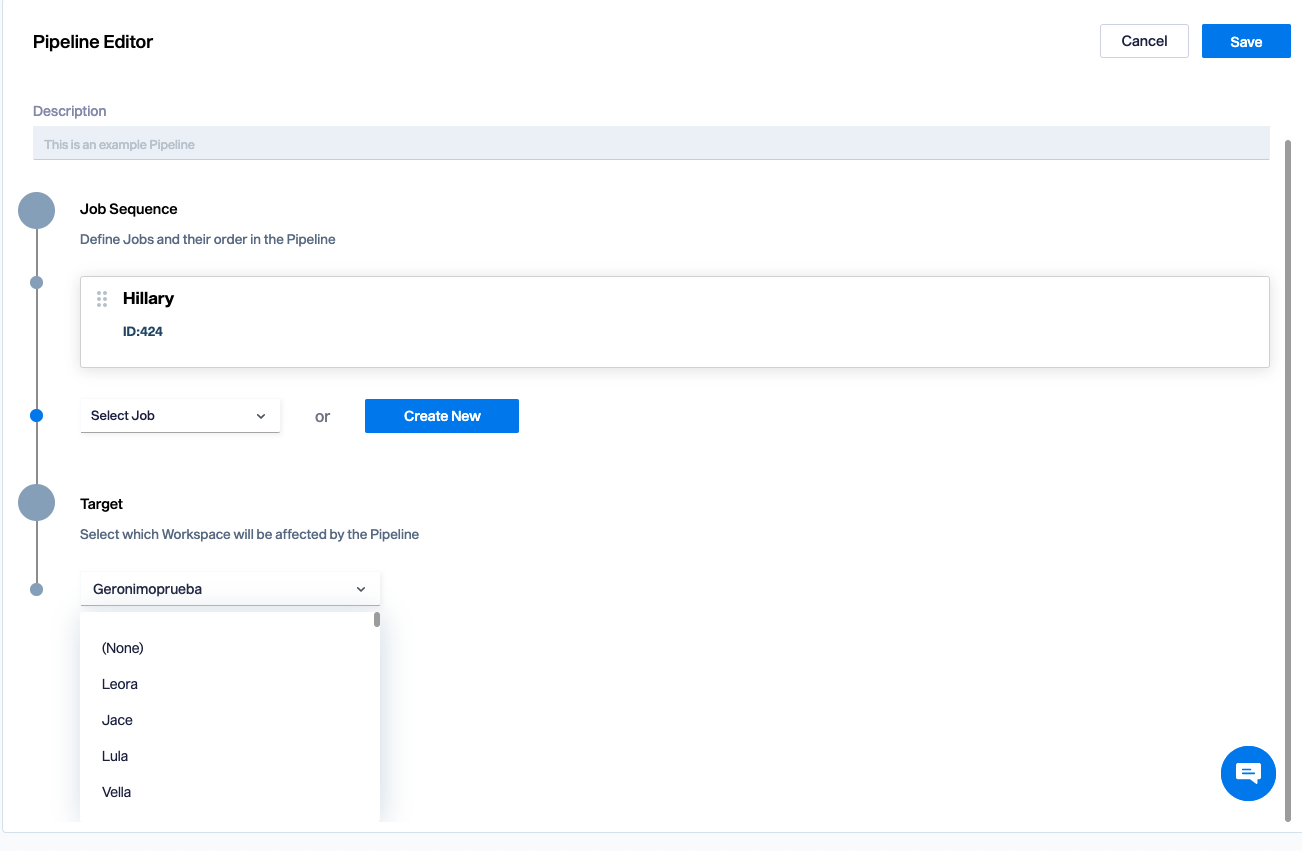Click the Job Sequence step circle
The height and width of the screenshot is (851, 1302).
pos(37,211)
